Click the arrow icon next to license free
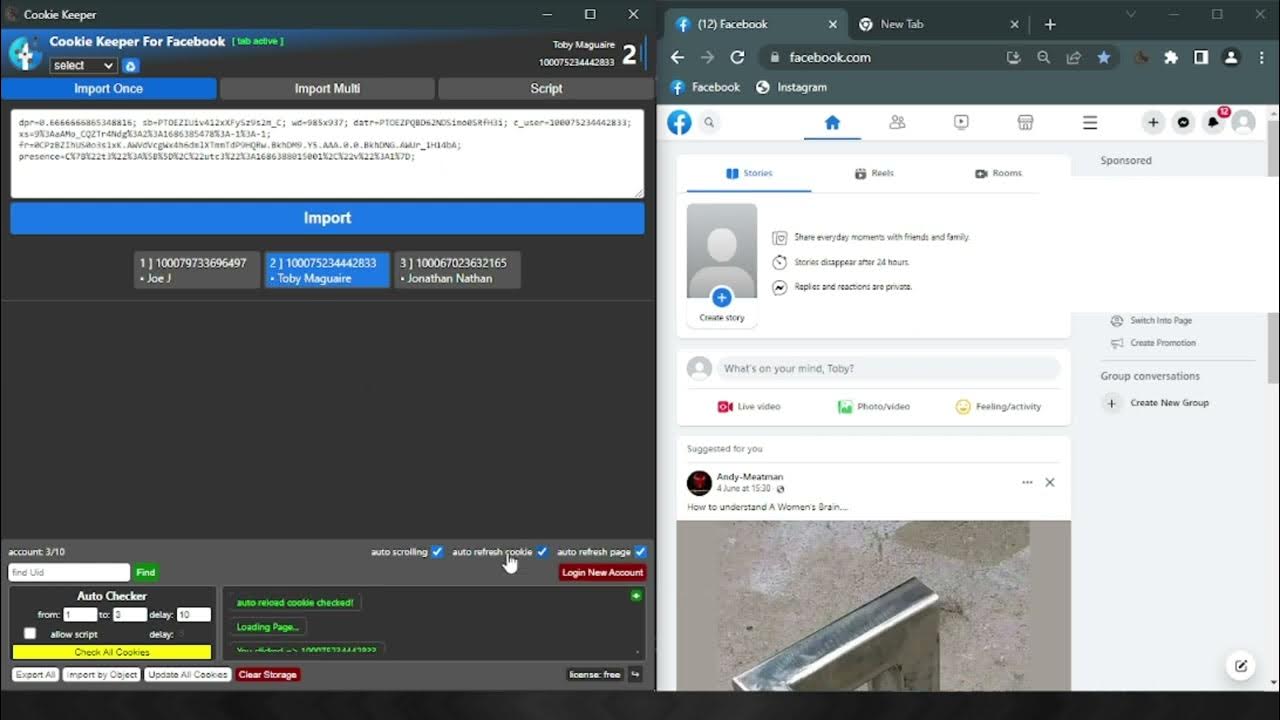 [634, 674]
